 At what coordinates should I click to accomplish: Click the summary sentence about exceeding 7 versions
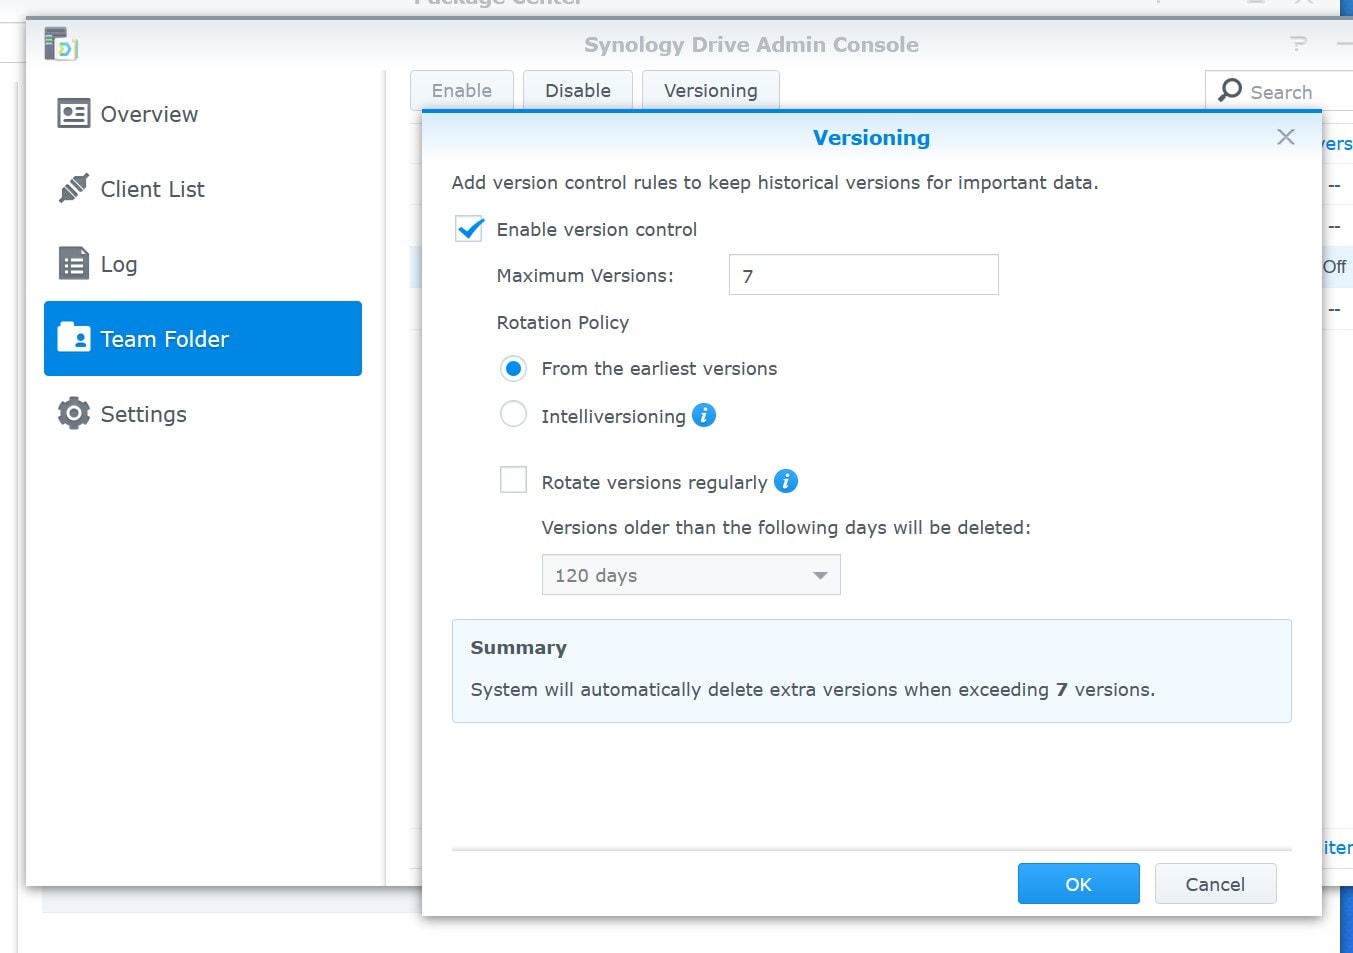click(x=813, y=689)
